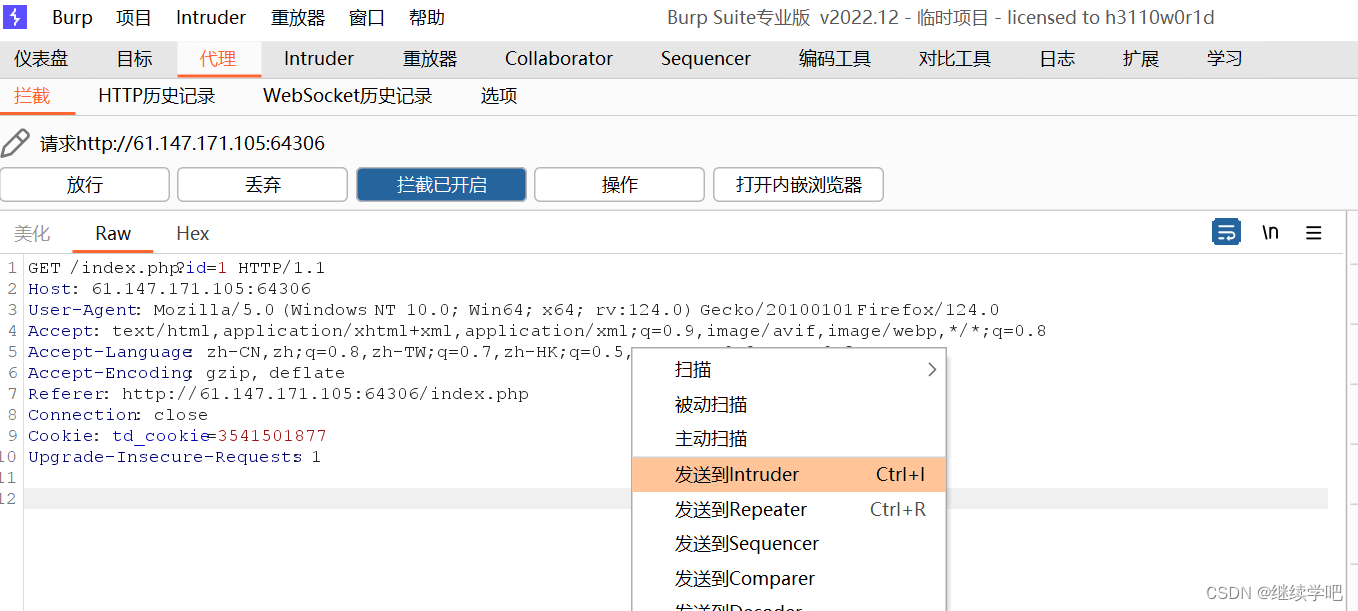Click the 放行 forward button
Image resolution: width=1358 pixels, height=611 pixels.
[85, 185]
